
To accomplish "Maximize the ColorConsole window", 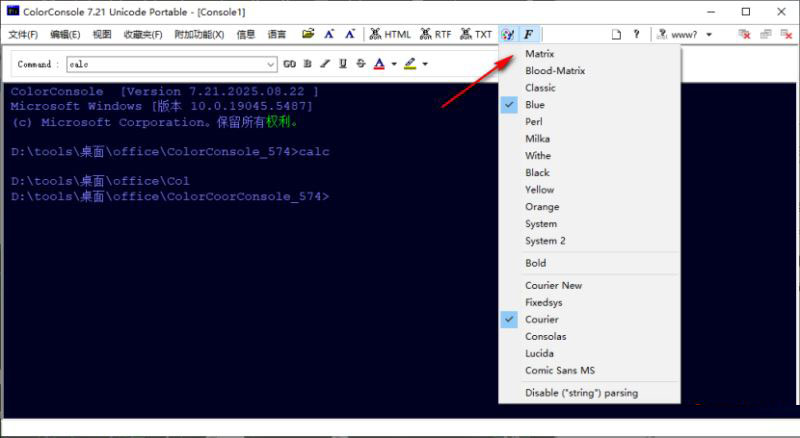I will pos(746,11).
